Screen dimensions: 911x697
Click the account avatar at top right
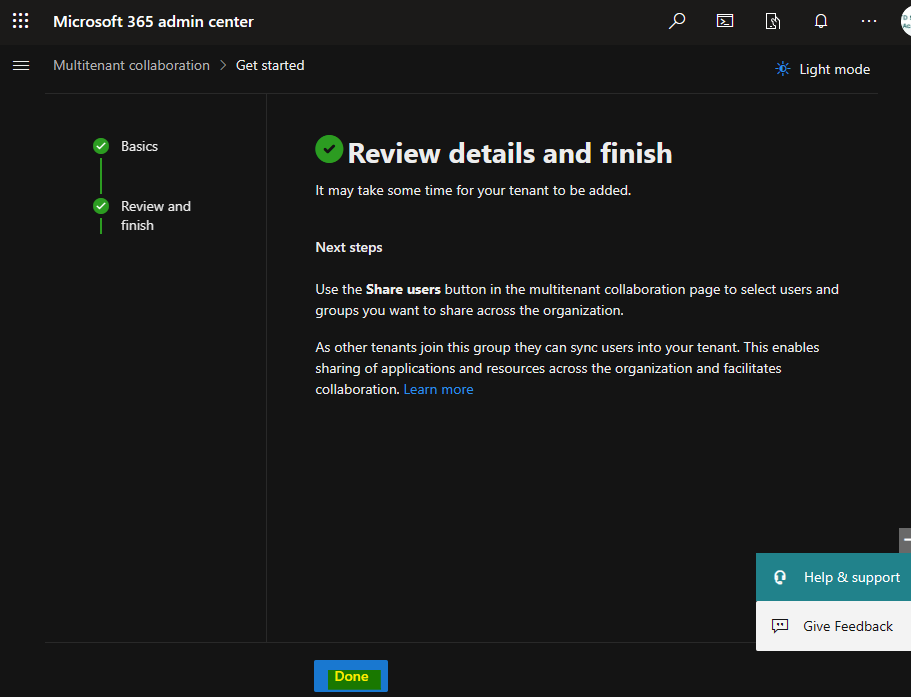click(x=906, y=21)
